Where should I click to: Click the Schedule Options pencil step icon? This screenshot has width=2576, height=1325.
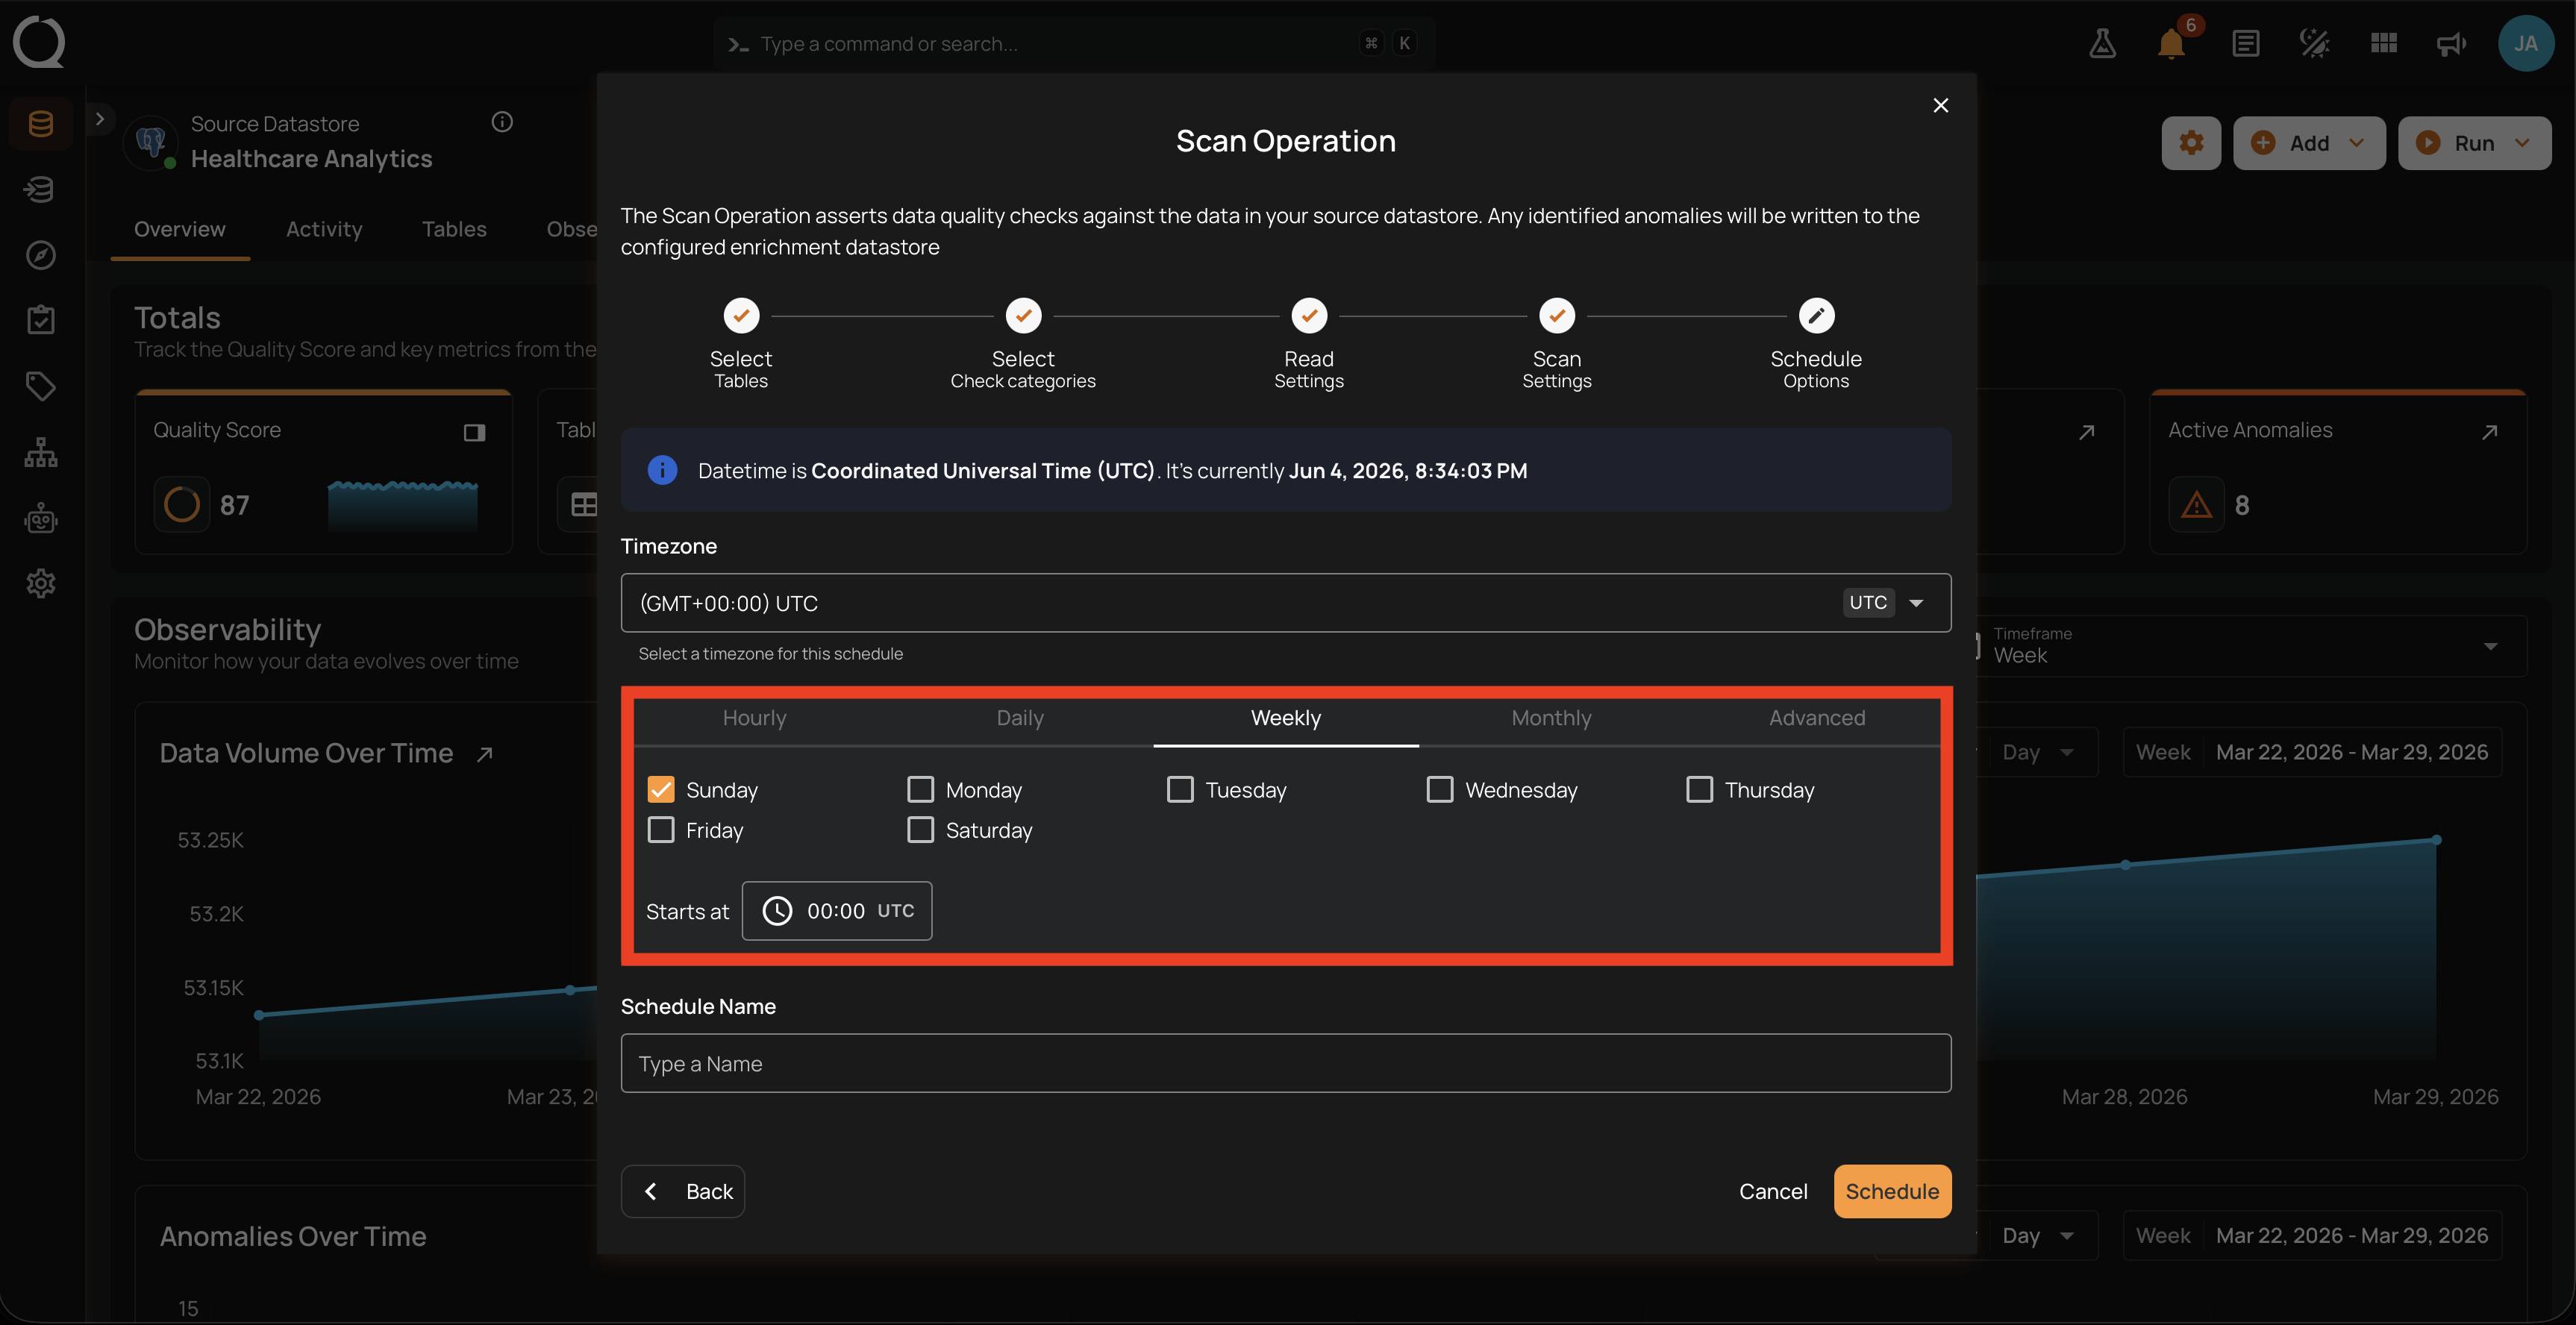click(x=1816, y=316)
